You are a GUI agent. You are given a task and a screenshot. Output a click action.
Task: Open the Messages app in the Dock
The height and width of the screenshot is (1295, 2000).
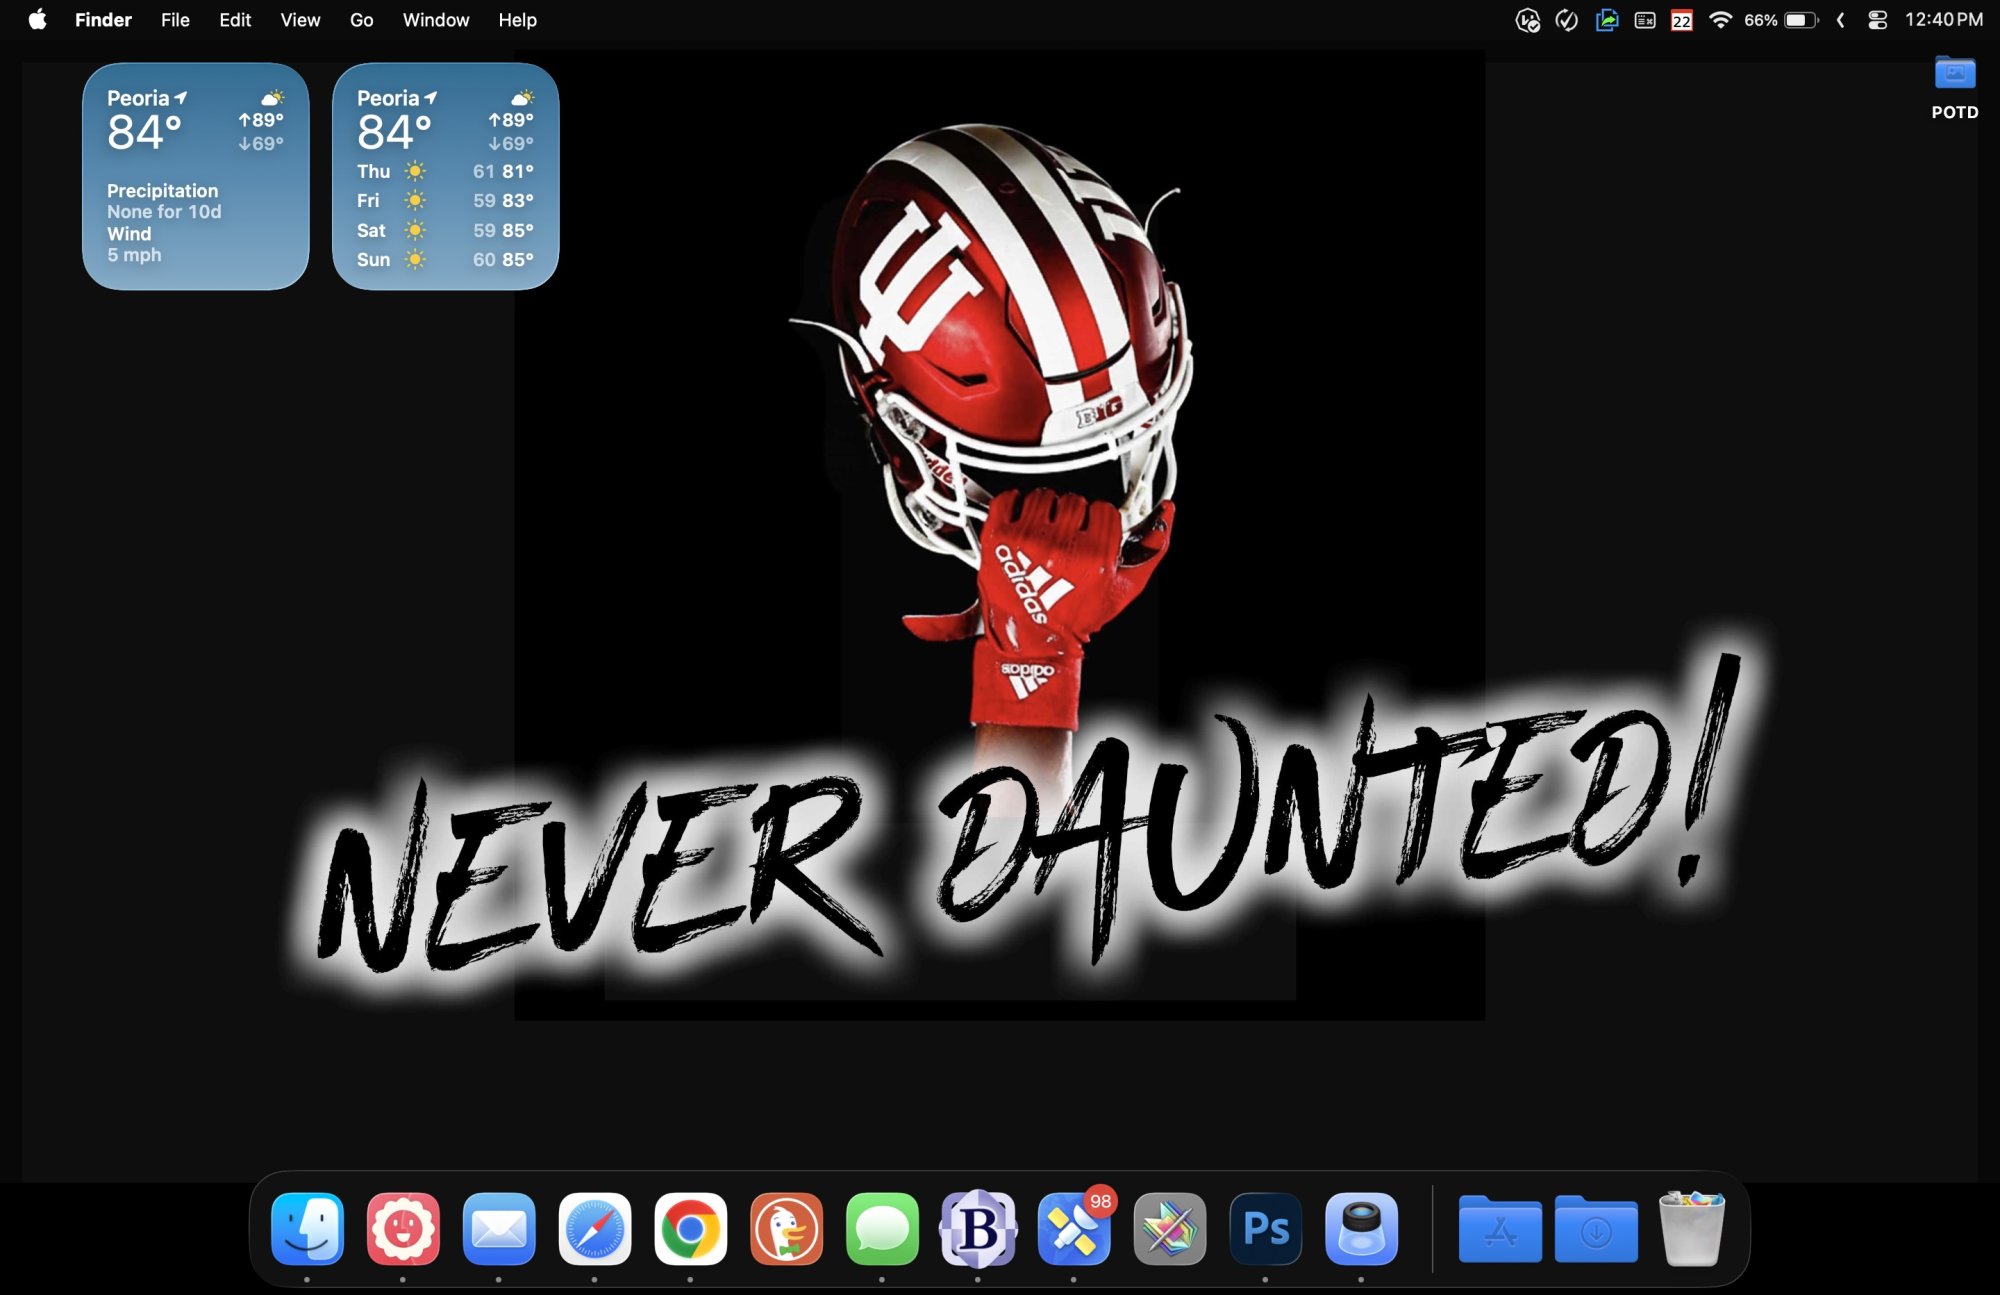click(x=882, y=1228)
